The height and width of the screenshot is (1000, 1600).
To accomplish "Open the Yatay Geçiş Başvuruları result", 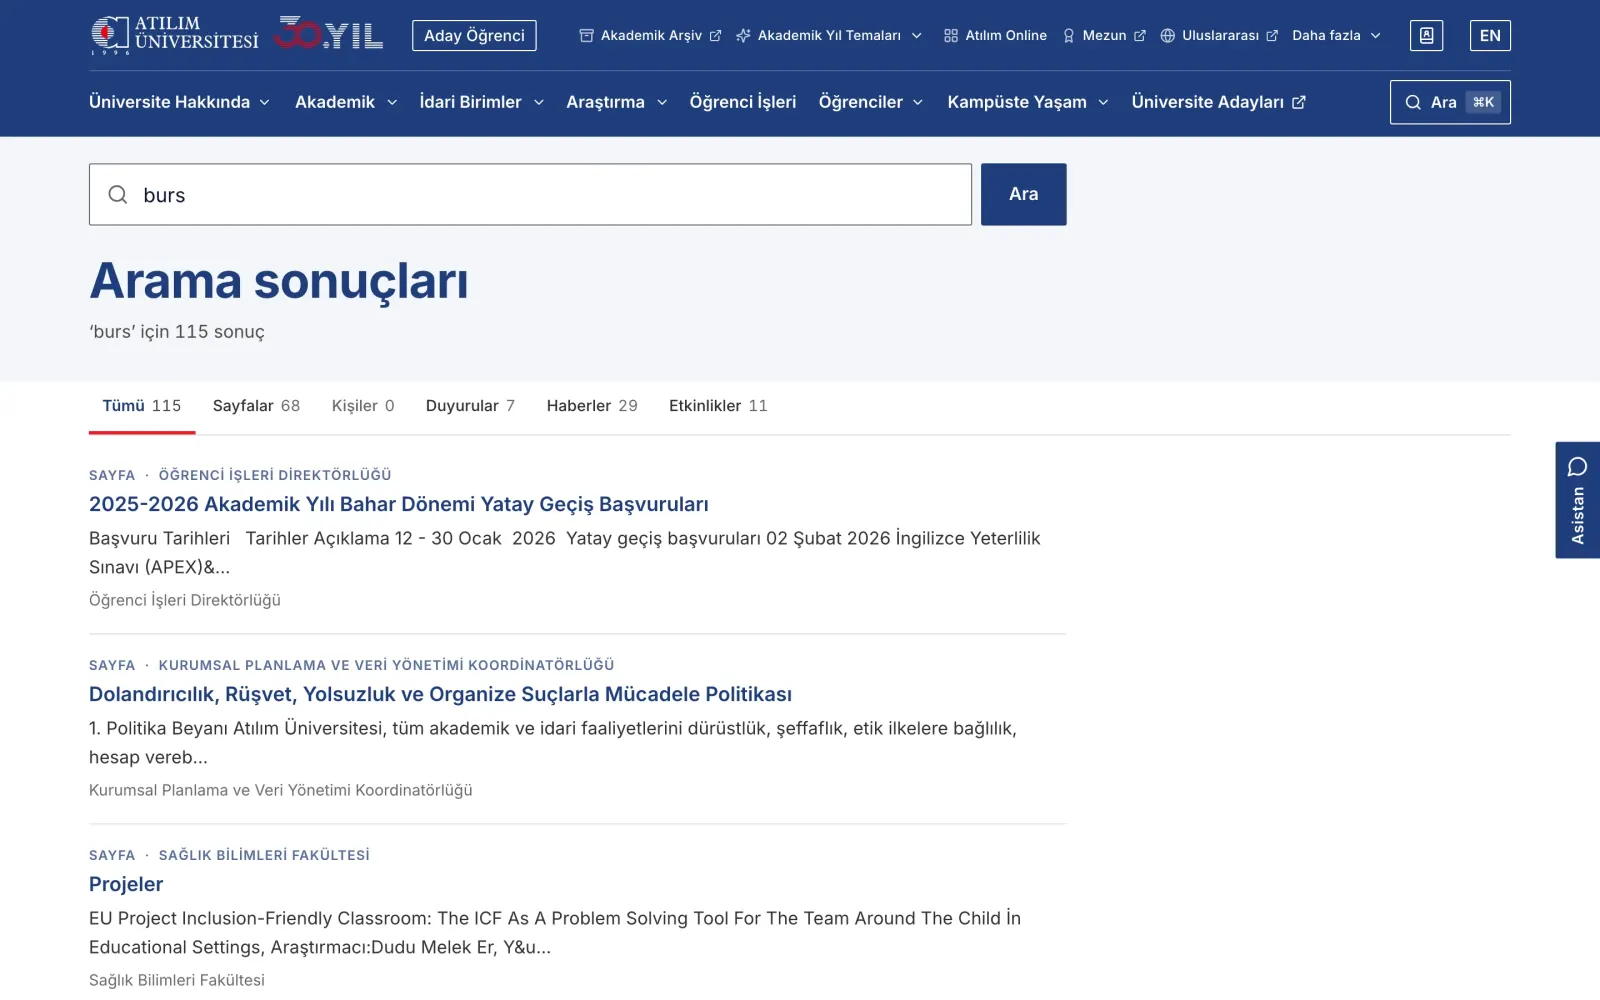I will click(399, 504).
